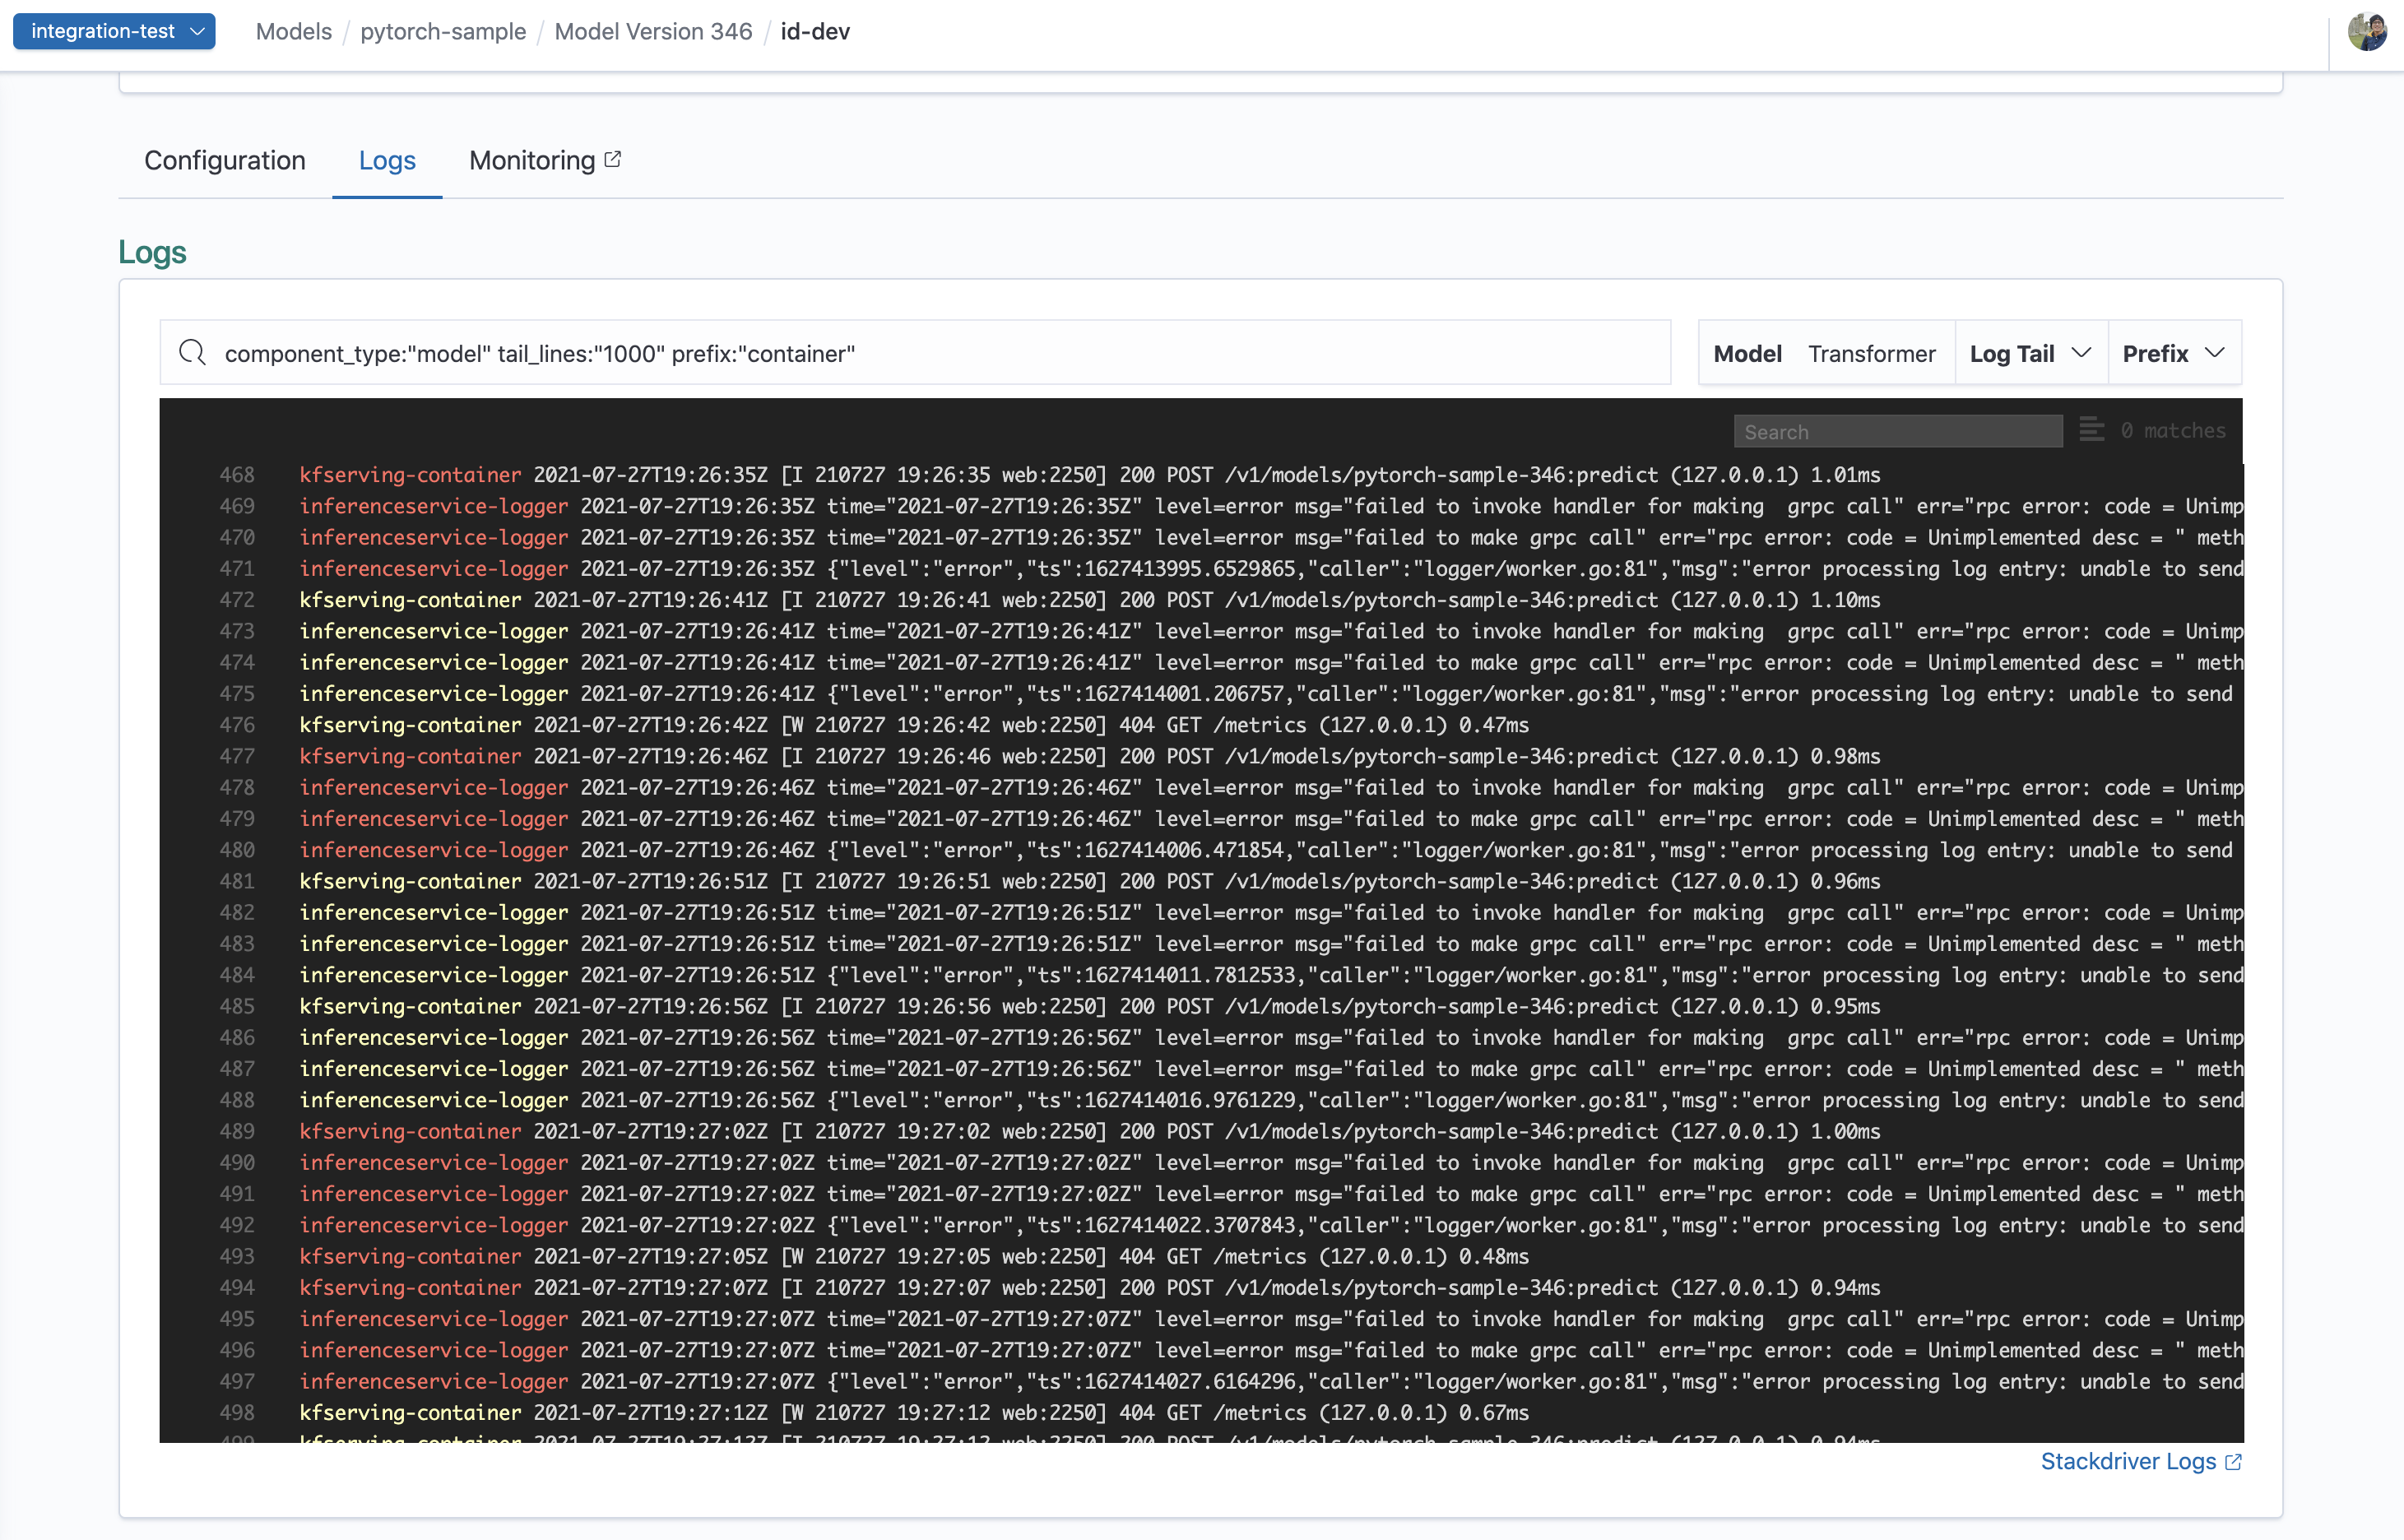Select the Logs tab

pyautogui.click(x=387, y=161)
